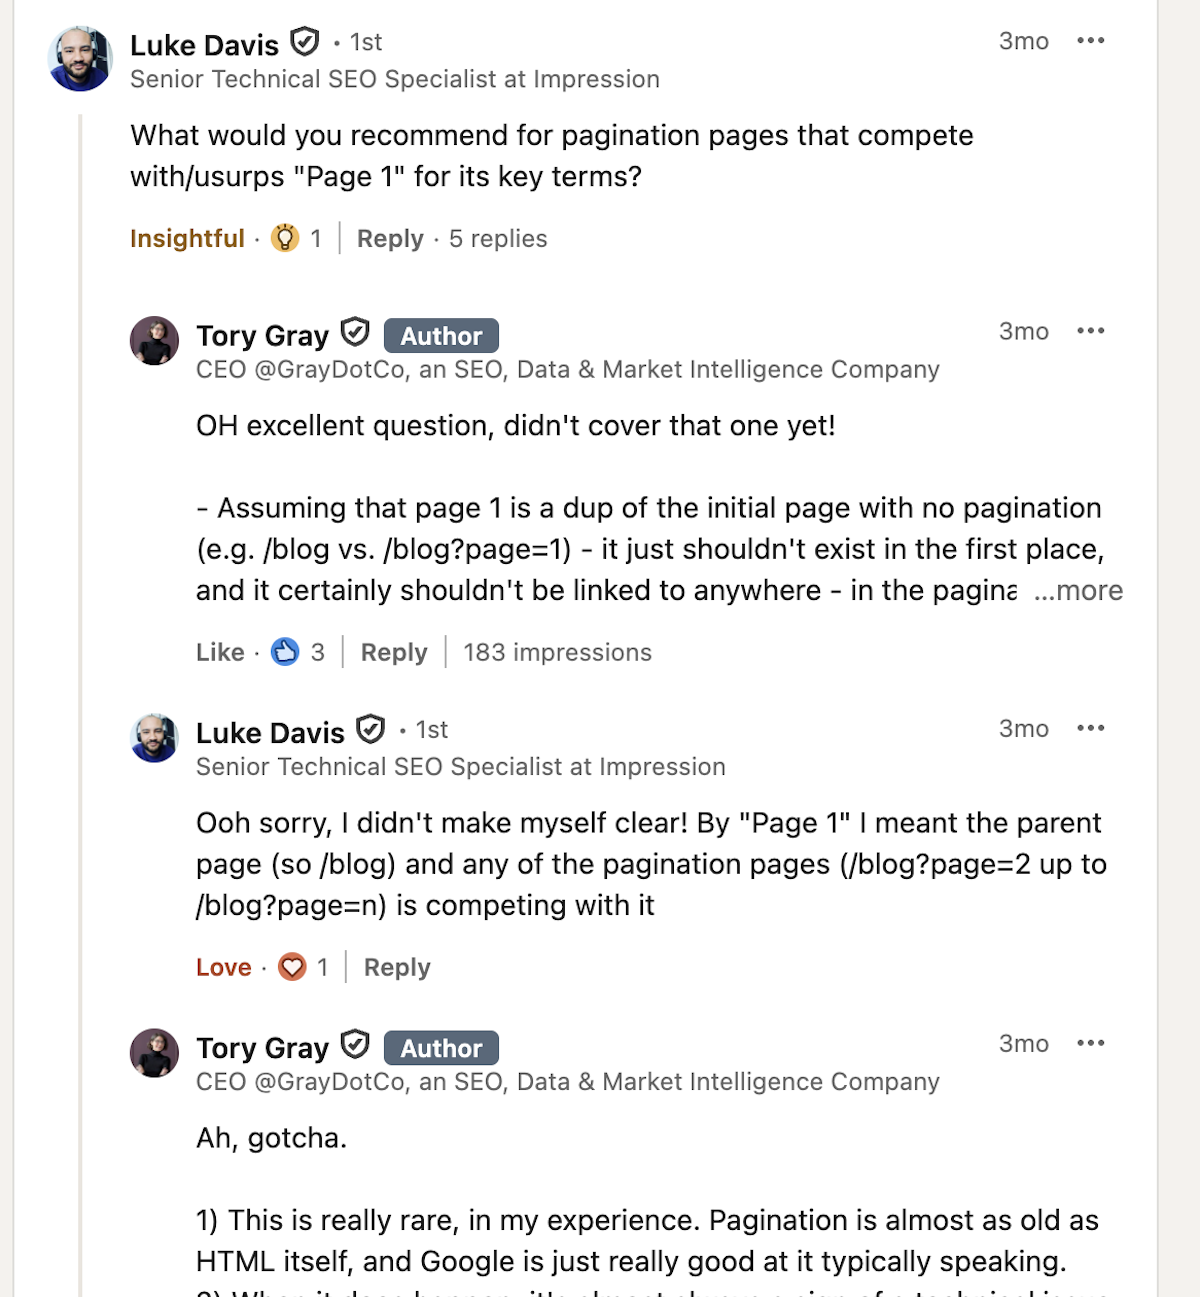
Task: Click verified badge next to Luke Davis's top name
Action: [x=305, y=42]
